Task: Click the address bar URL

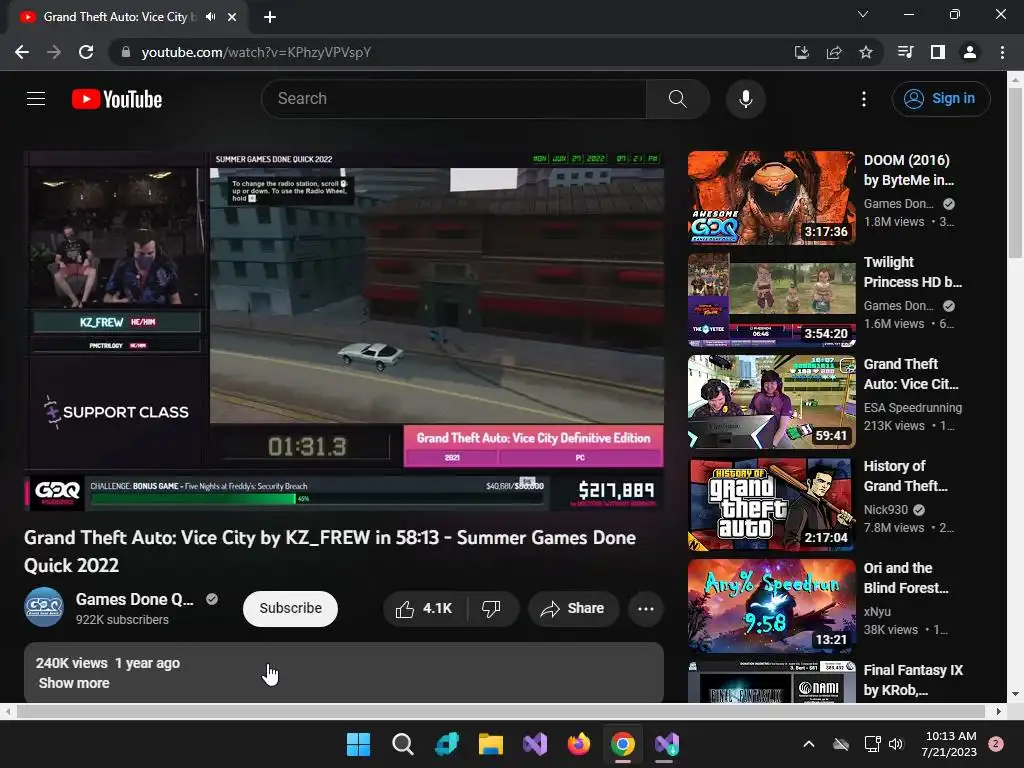Action: click(x=256, y=52)
